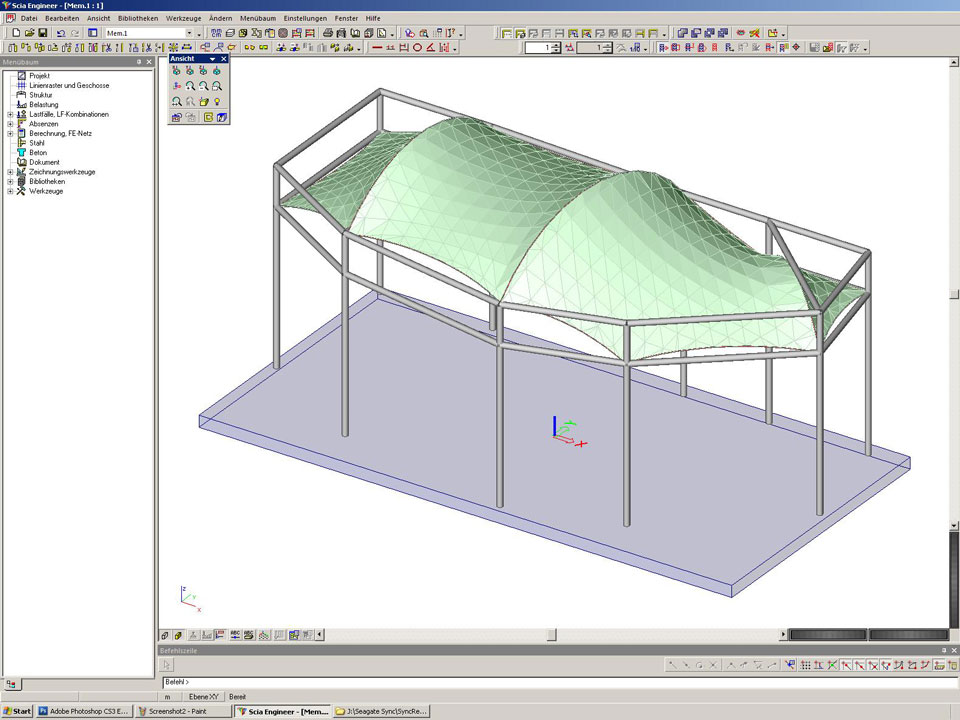
Task: Expand the Bibliotheken tree node
Action: [10, 182]
